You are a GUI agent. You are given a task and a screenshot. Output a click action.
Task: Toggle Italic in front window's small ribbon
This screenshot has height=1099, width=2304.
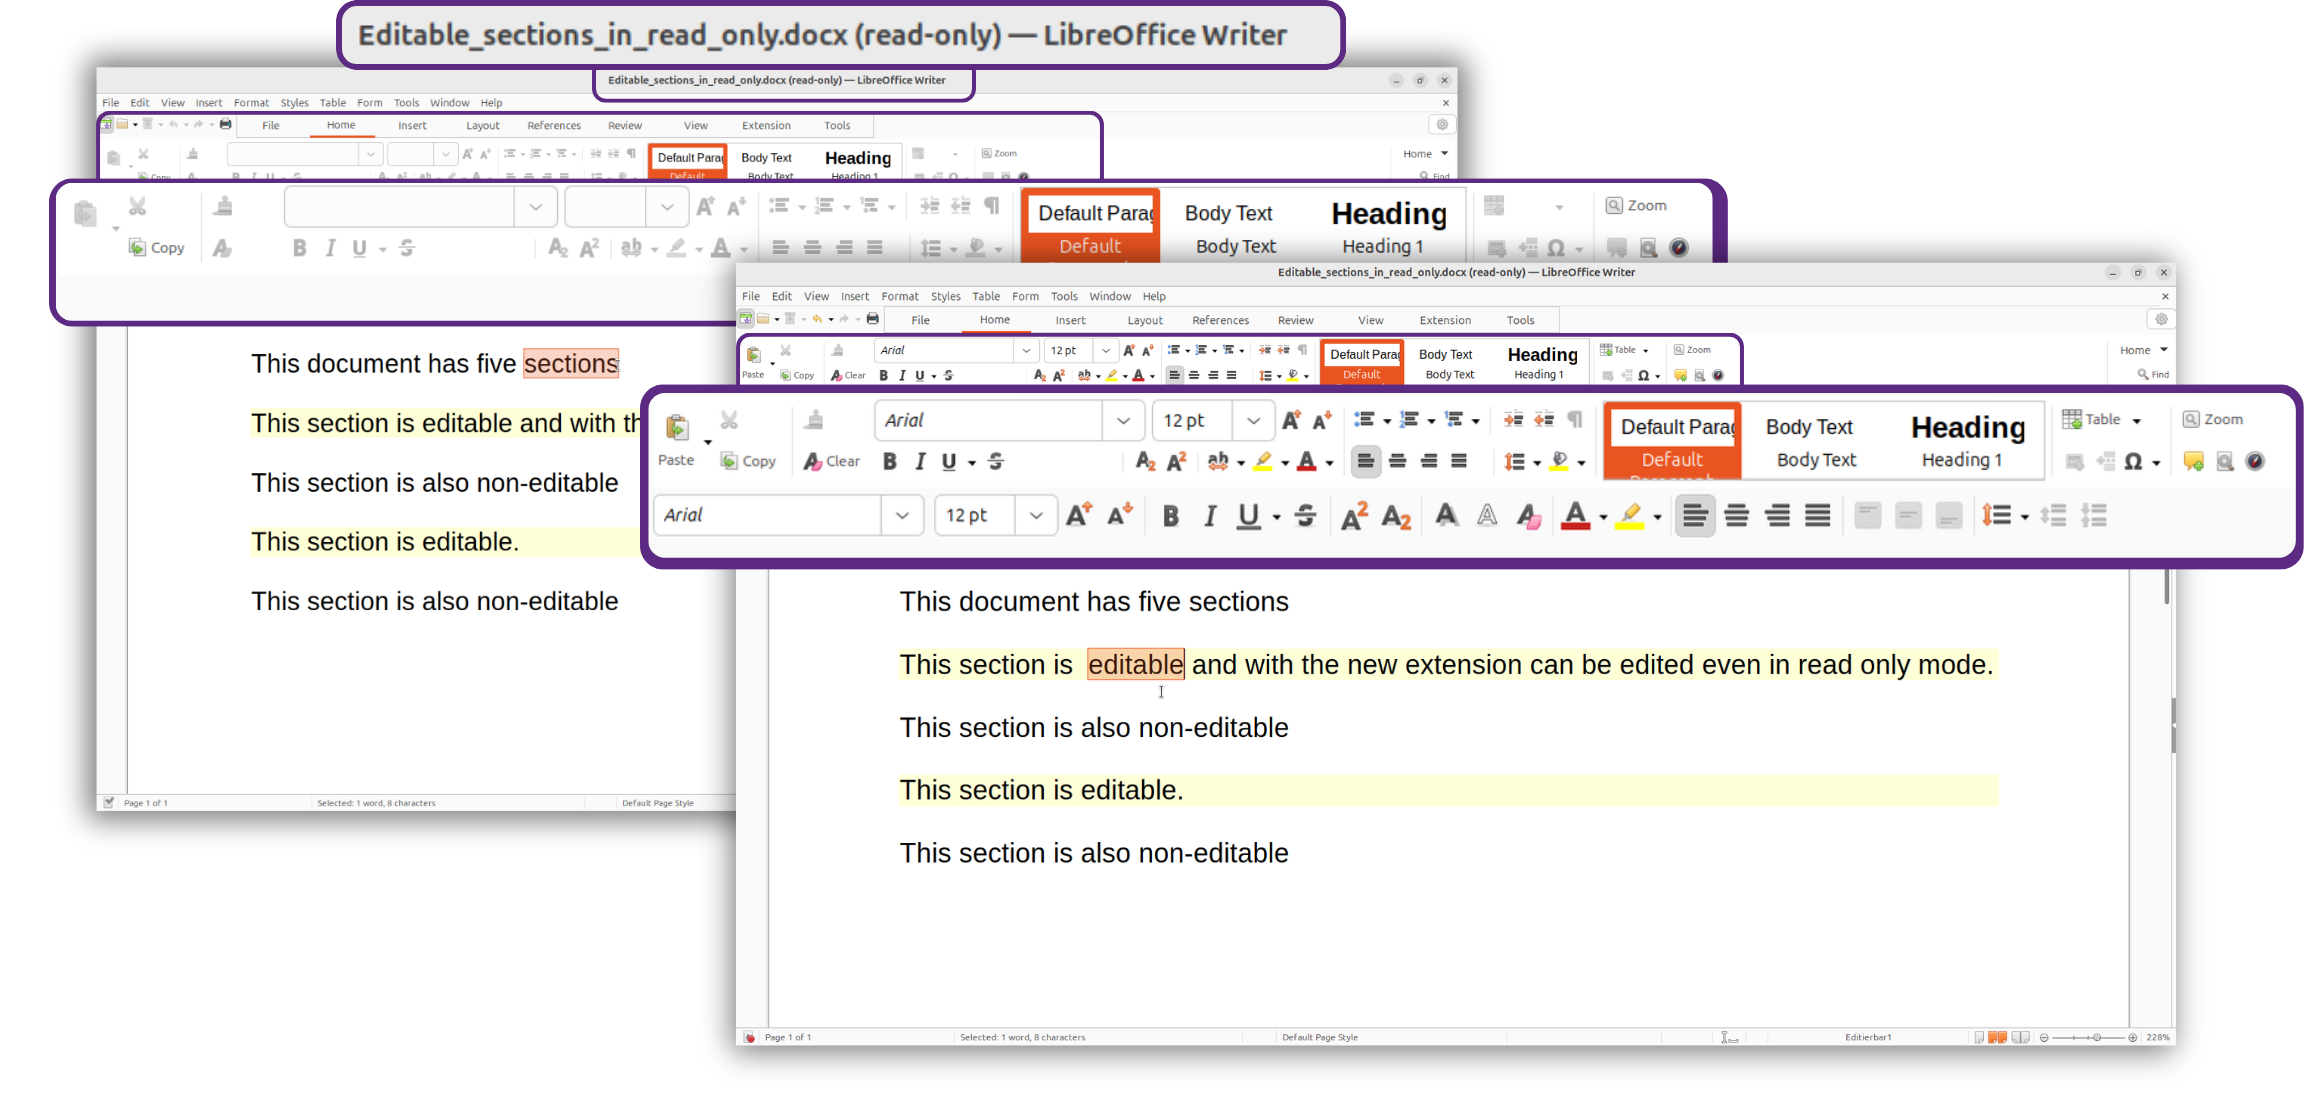click(x=902, y=375)
